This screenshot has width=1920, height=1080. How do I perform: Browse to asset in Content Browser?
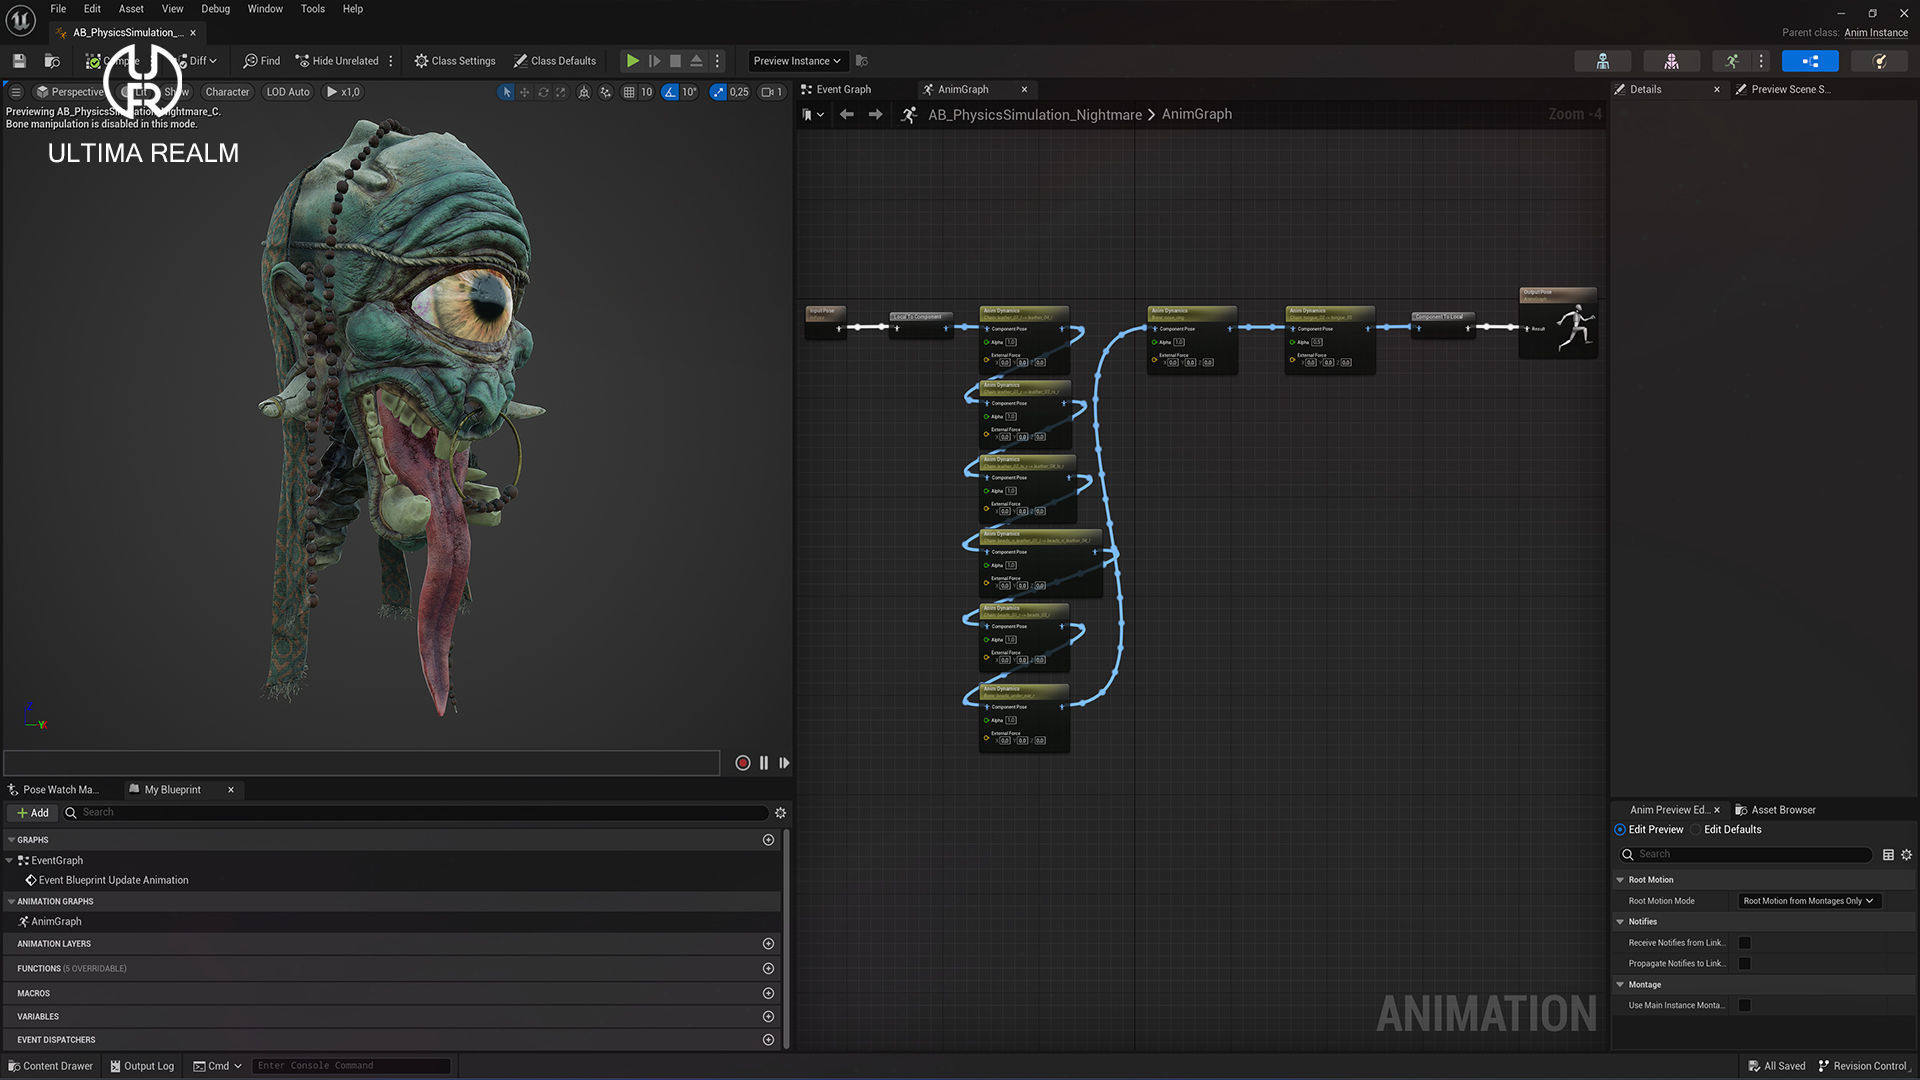pyautogui.click(x=52, y=61)
